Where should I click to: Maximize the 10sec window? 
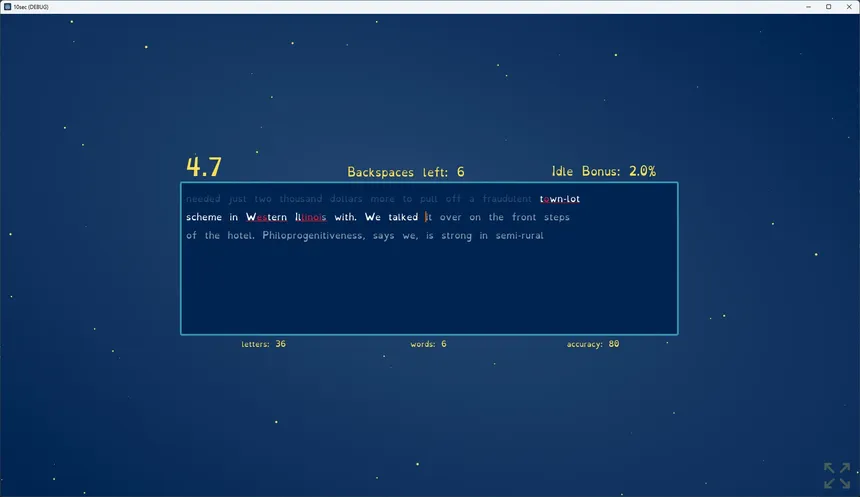pos(829,7)
